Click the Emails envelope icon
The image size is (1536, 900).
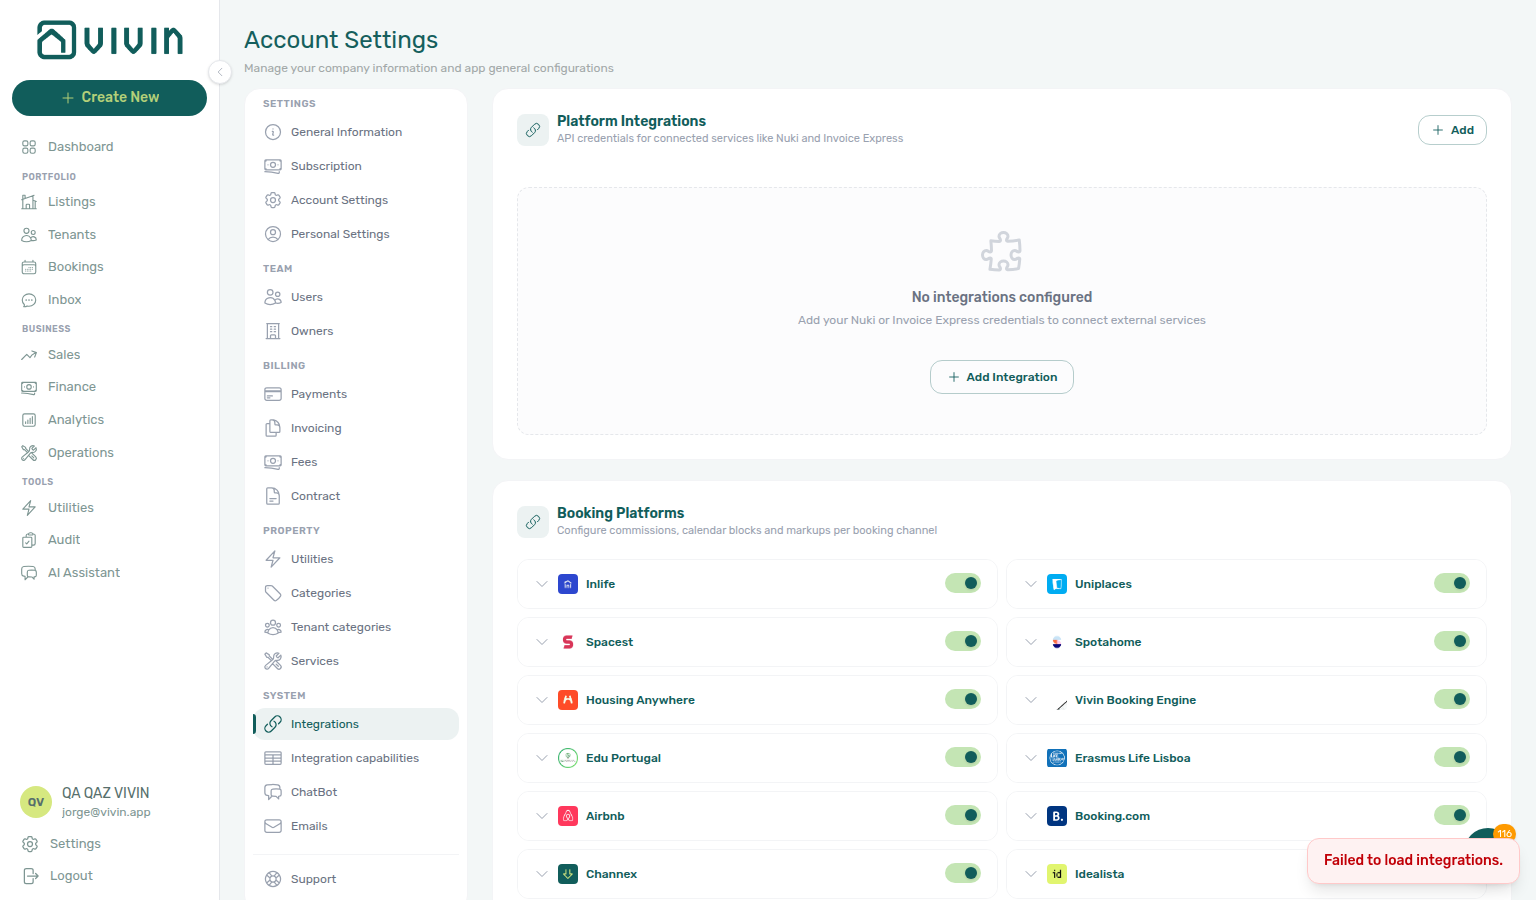tap(273, 826)
